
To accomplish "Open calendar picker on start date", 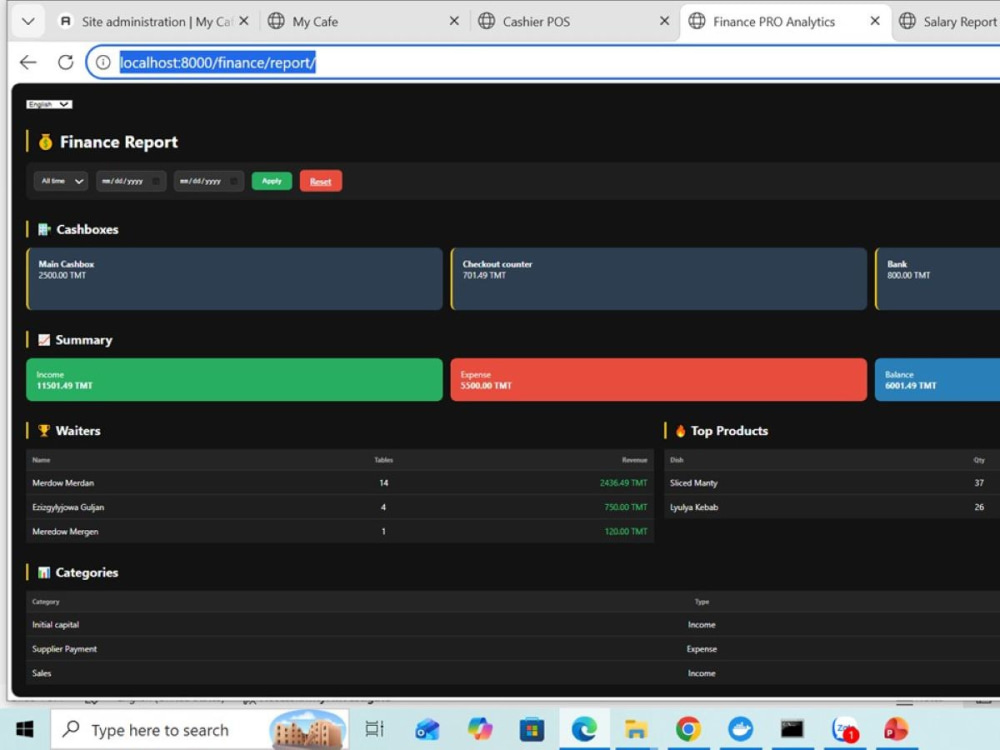I will pyautogui.click(x=156, y=181).
